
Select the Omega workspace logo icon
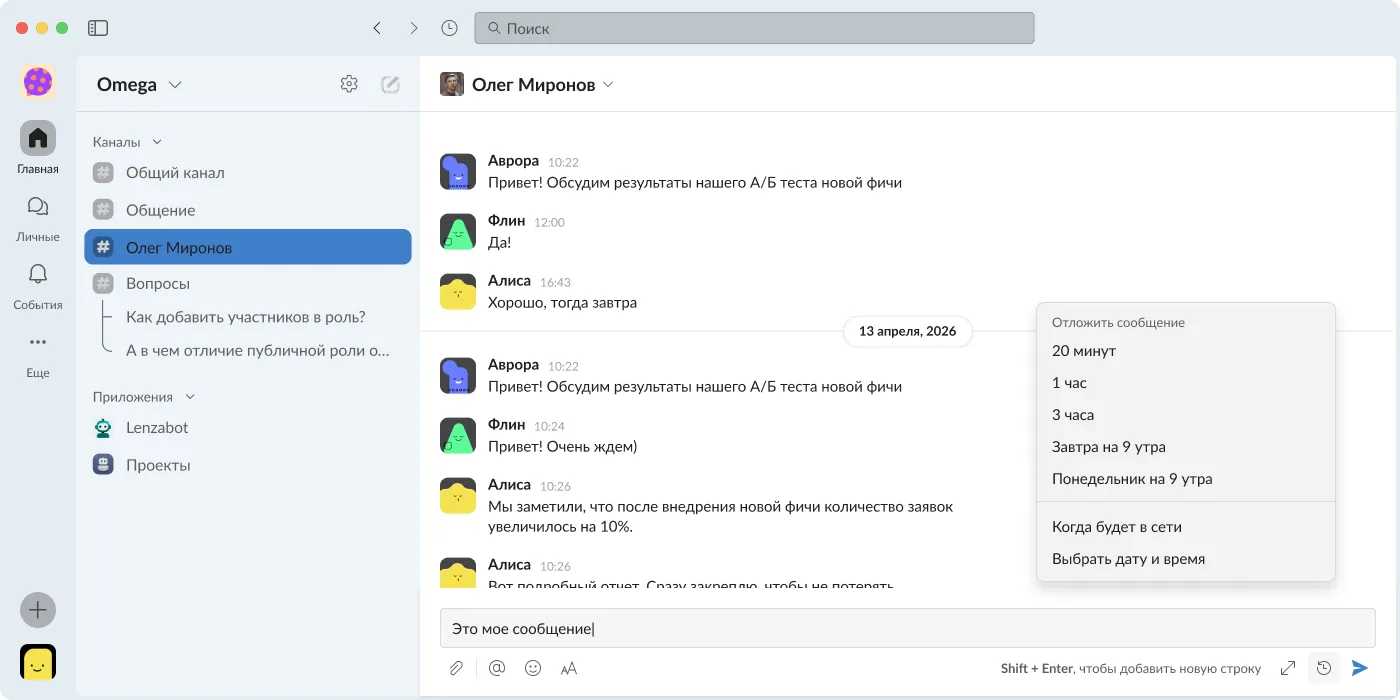coord(38,82)
